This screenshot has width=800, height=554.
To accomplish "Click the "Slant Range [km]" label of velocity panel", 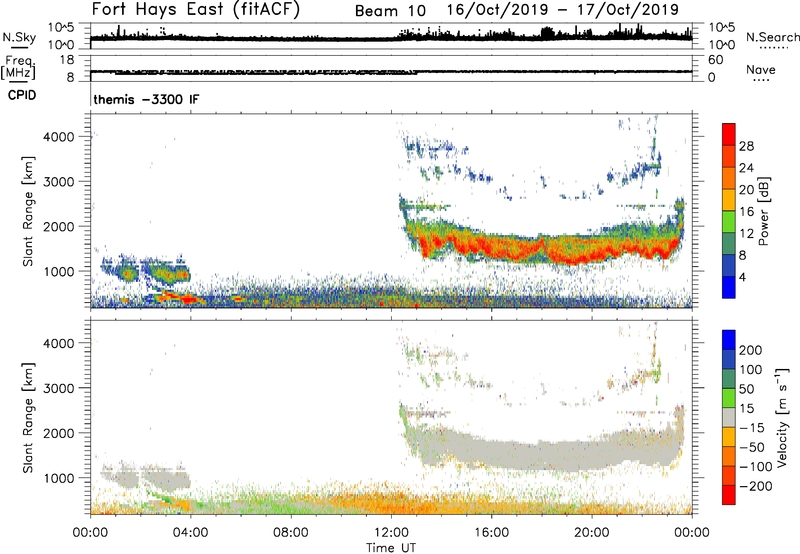I will click(28, 418).
